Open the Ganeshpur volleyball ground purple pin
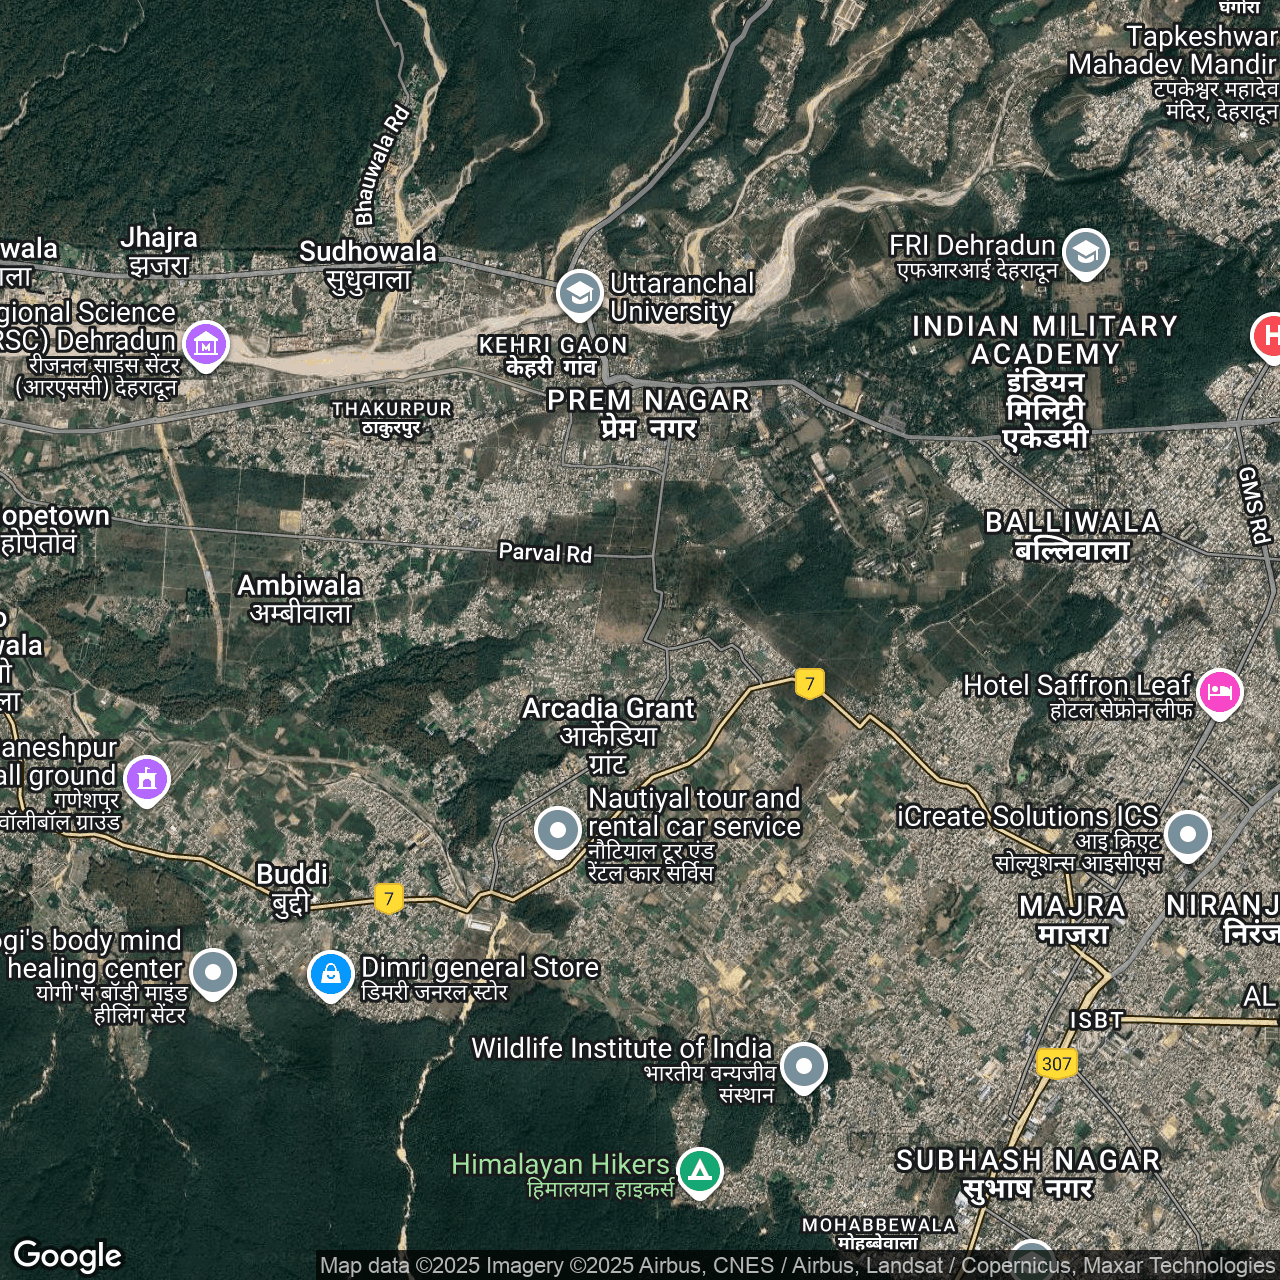 click(147, 778)
